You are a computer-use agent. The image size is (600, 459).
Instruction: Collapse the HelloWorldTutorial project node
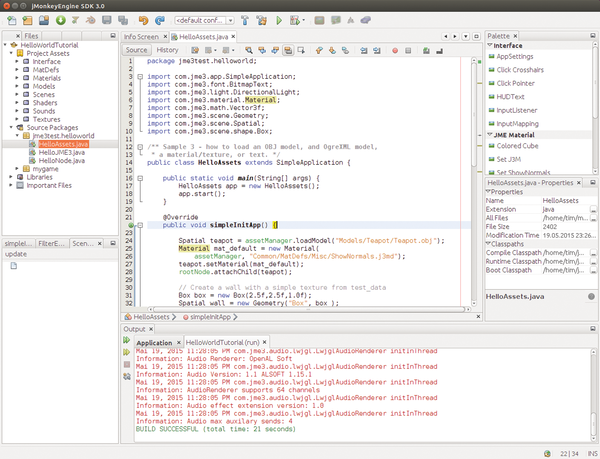[x=5, y=45]
